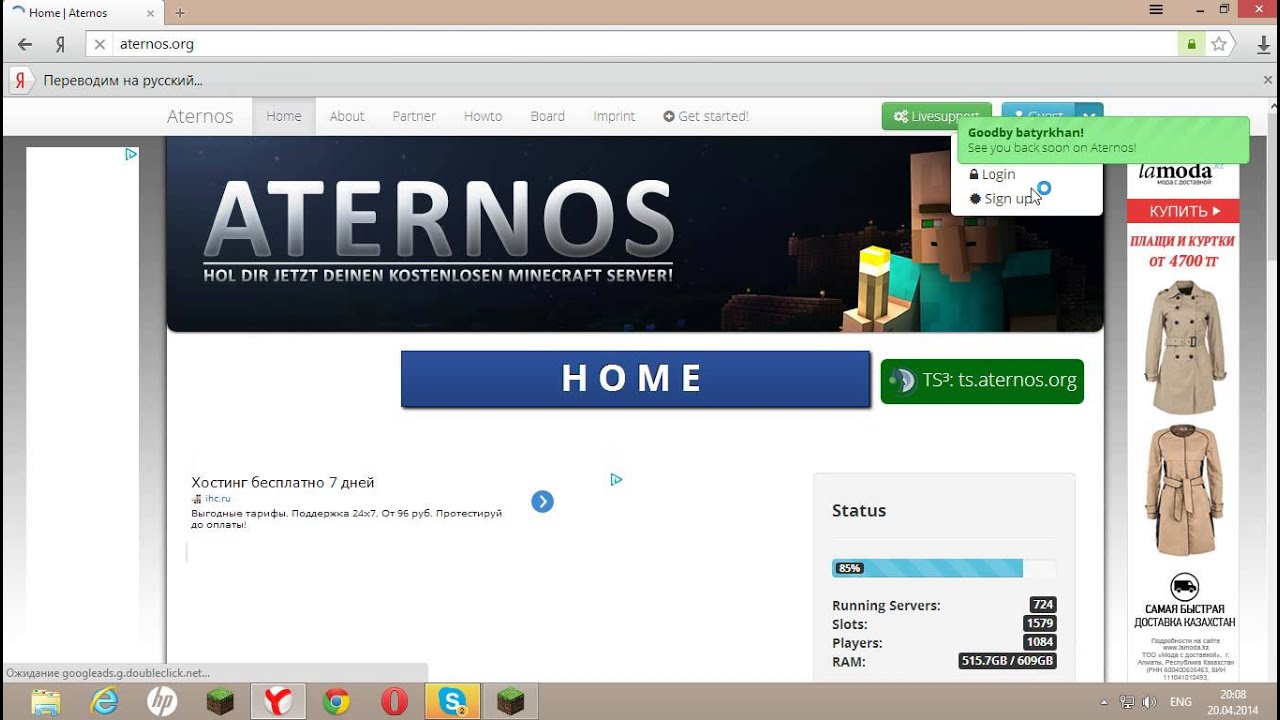
Task: Click the ATERNOS Minecraft header banner
Action: pos(635,234)
